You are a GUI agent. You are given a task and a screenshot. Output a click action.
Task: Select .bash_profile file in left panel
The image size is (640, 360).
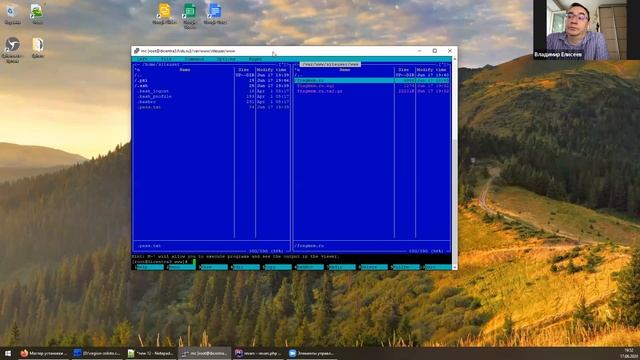(x=212, y=96)
